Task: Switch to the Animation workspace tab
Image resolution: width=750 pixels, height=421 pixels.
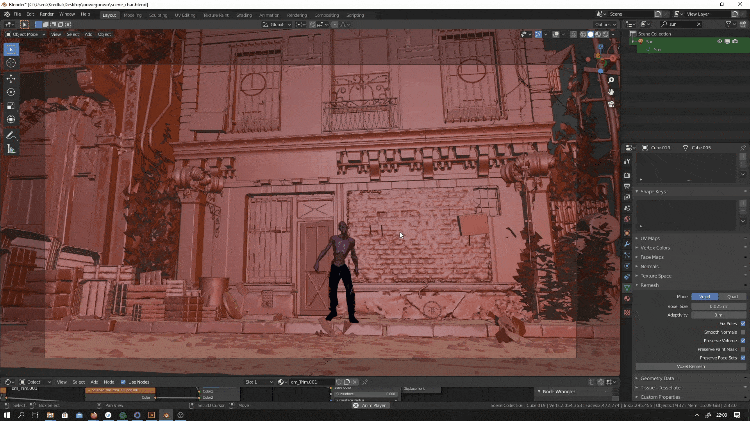Action: [269, 15]
